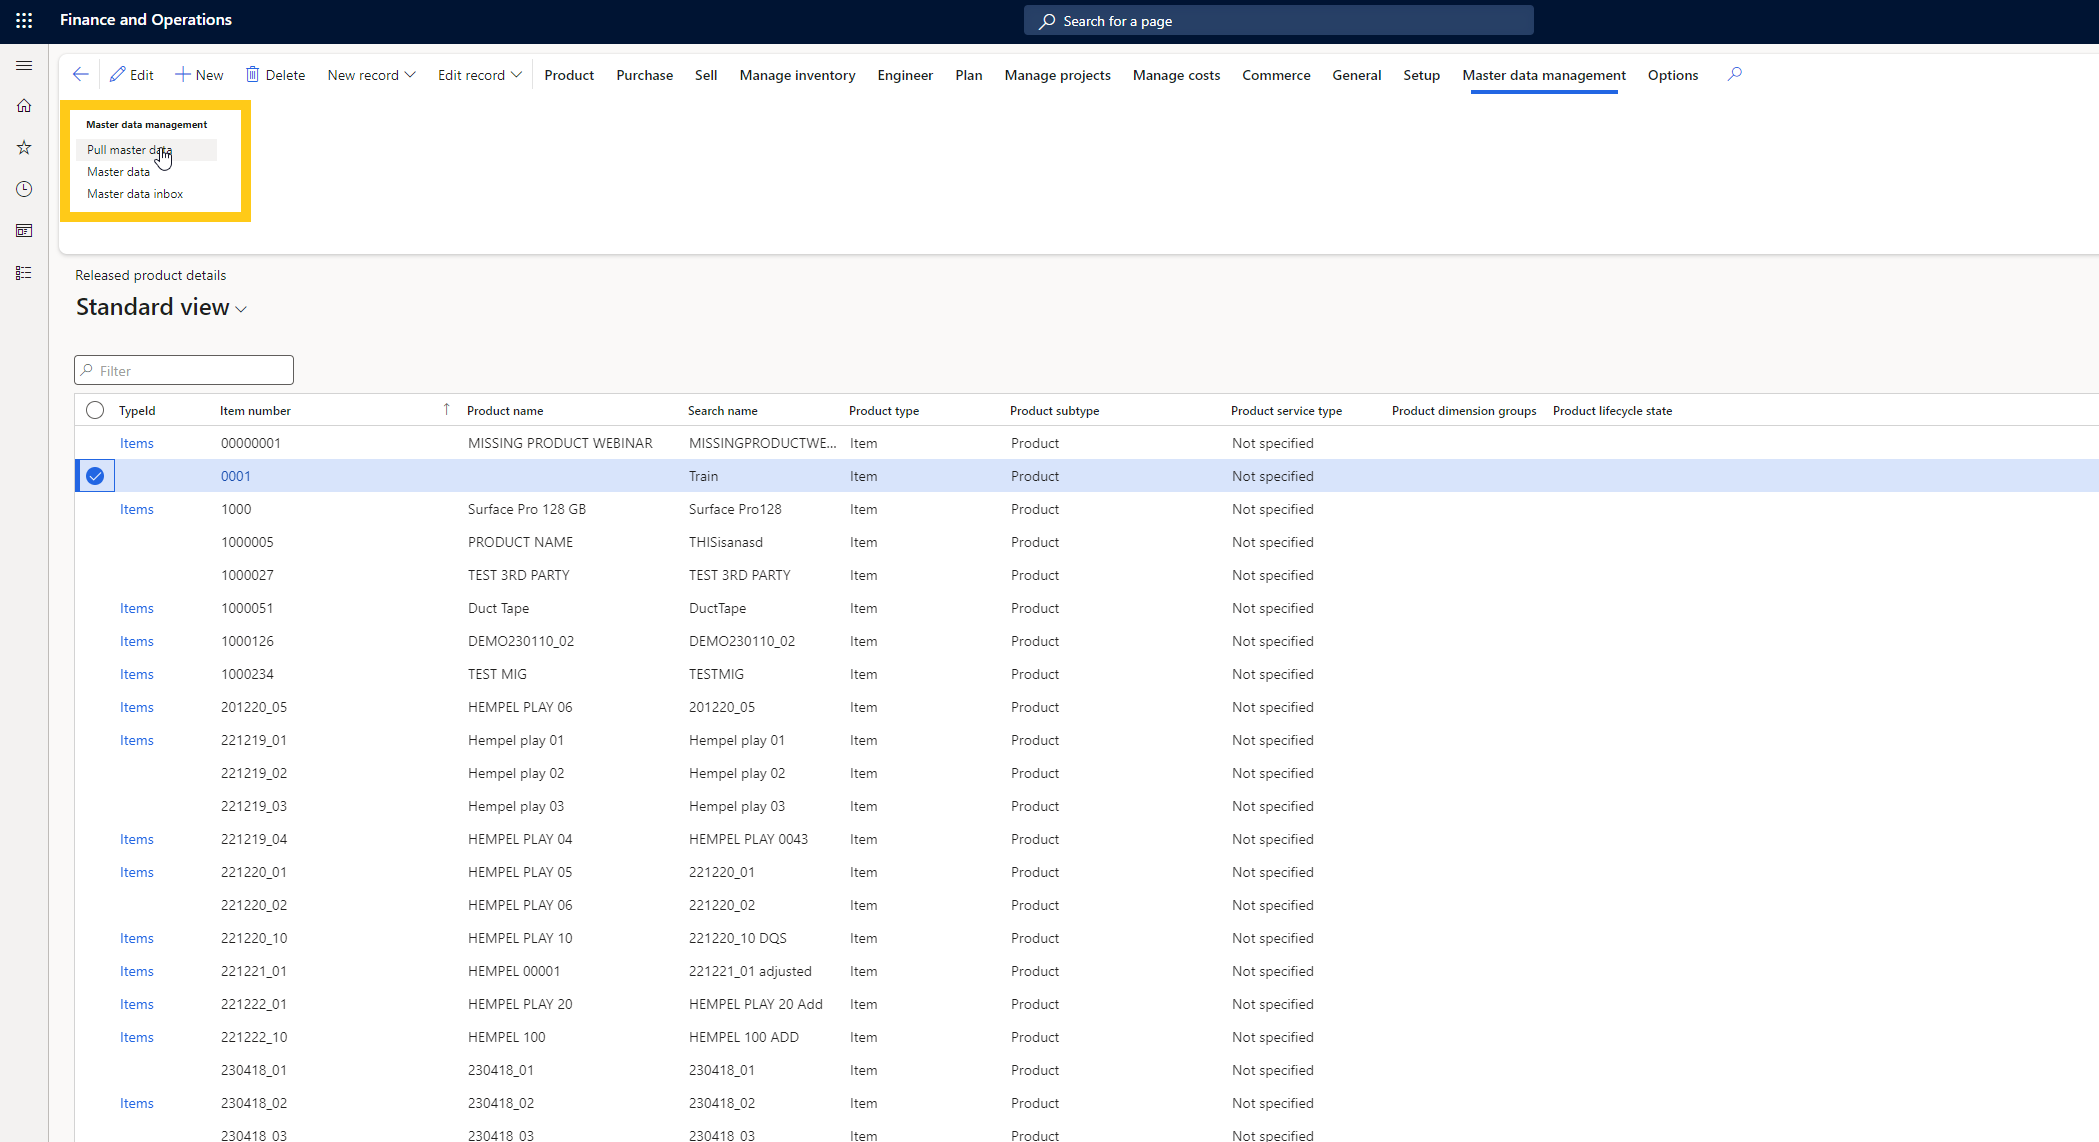Click the Items link for item 1000
The image size is (2099, 1142).
coord(136,509)
